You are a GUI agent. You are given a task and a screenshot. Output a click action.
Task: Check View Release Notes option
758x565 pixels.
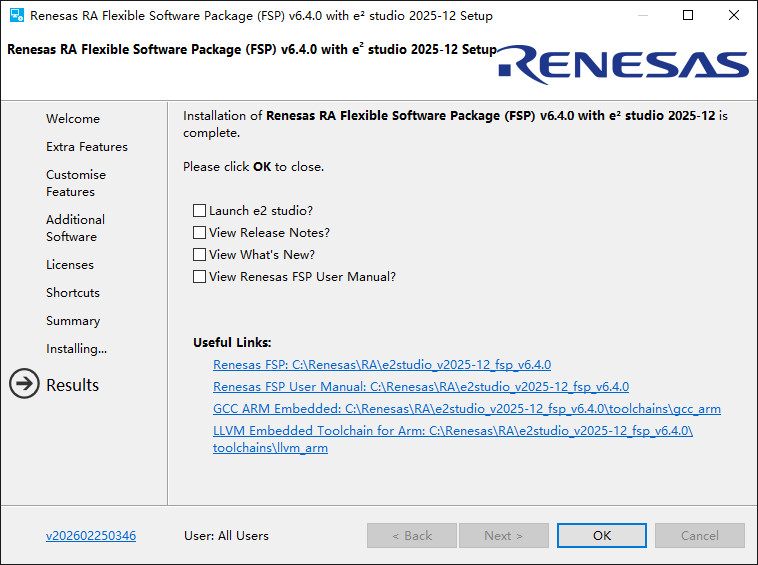[x=199, y=232]
